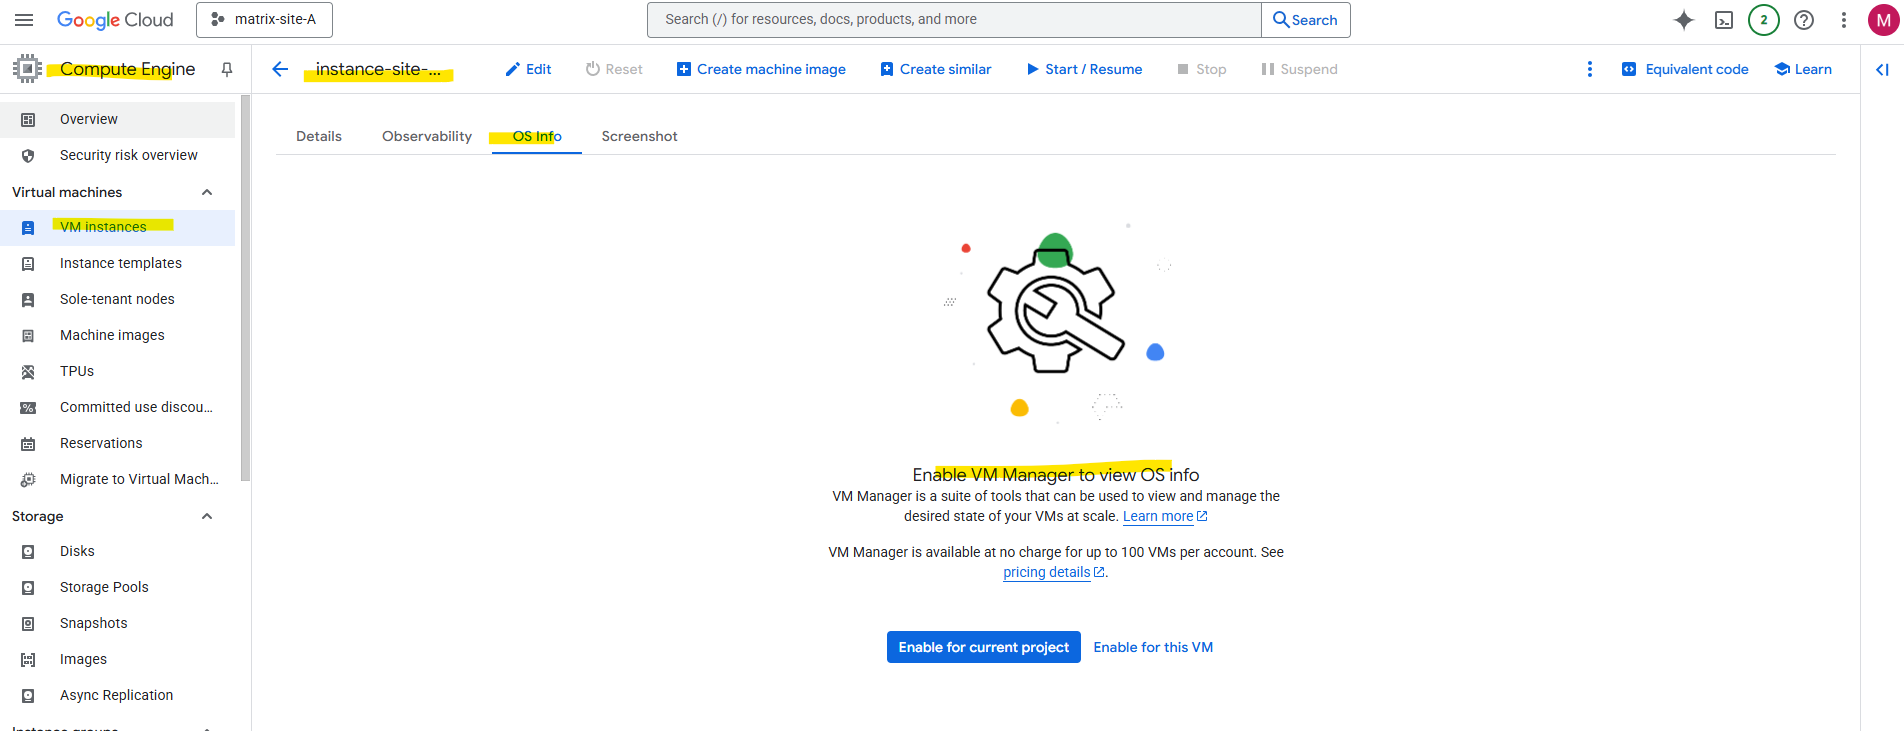
Task: Click the Security risk shield icon
Action: [28, 156]
